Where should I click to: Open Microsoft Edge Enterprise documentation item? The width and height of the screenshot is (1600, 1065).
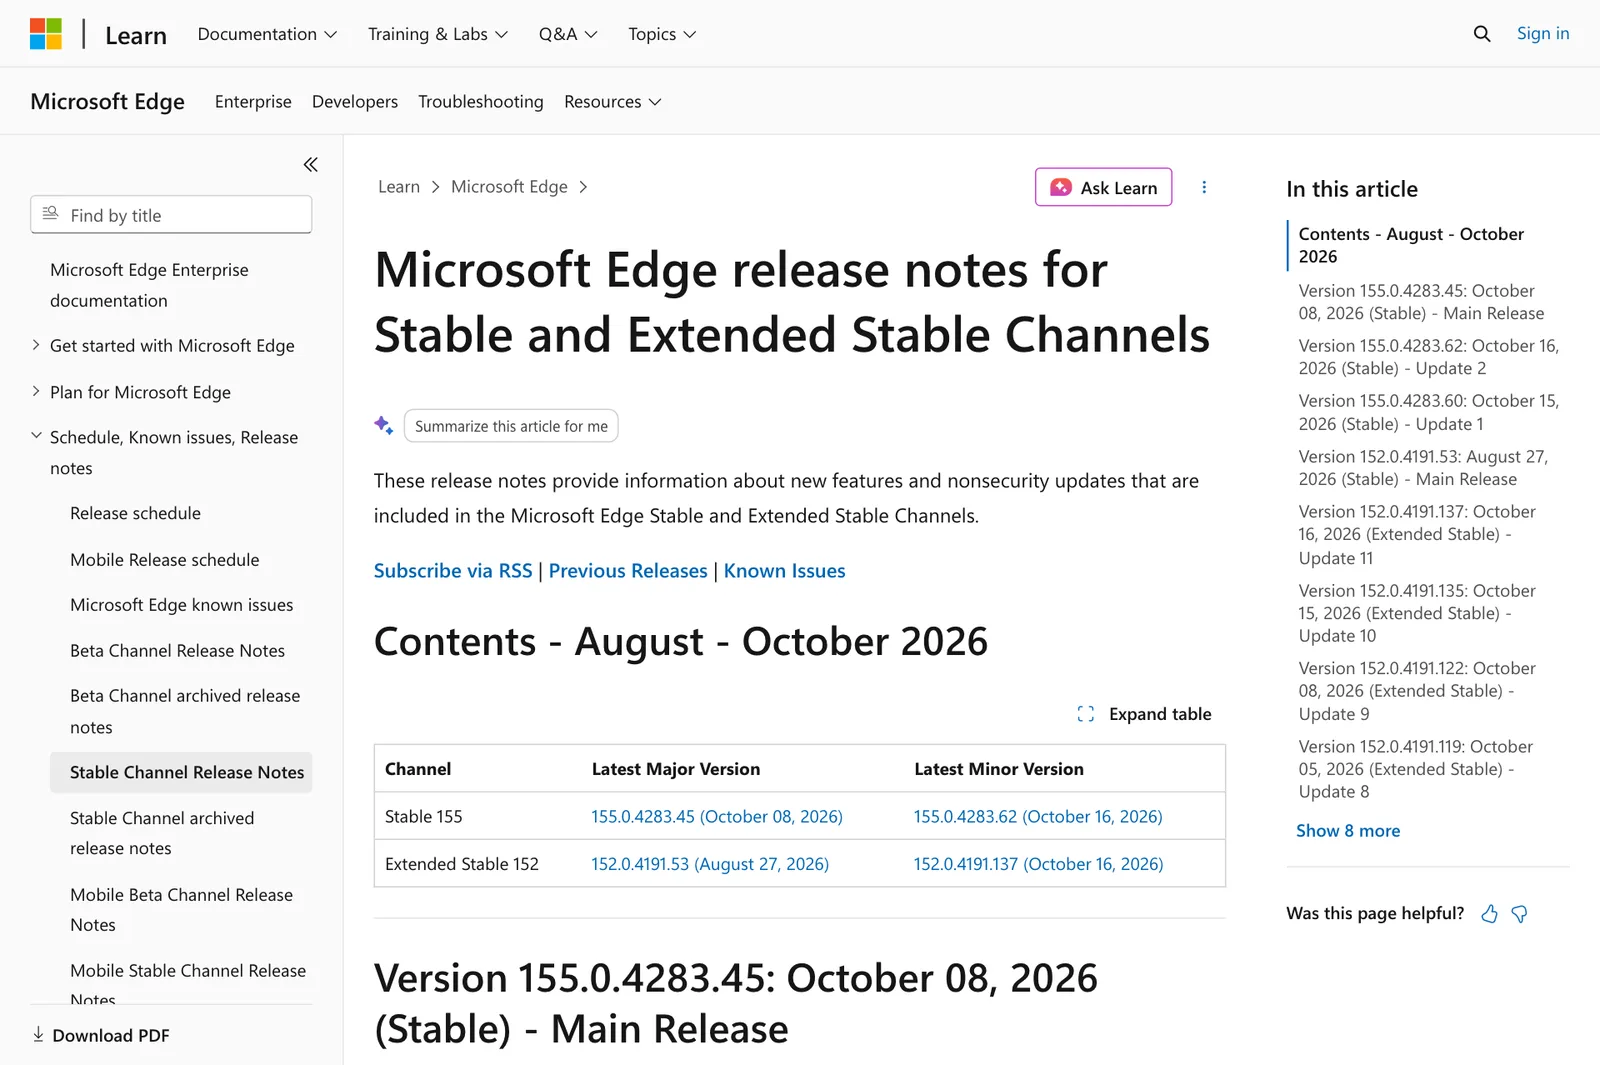pos(149,285)
